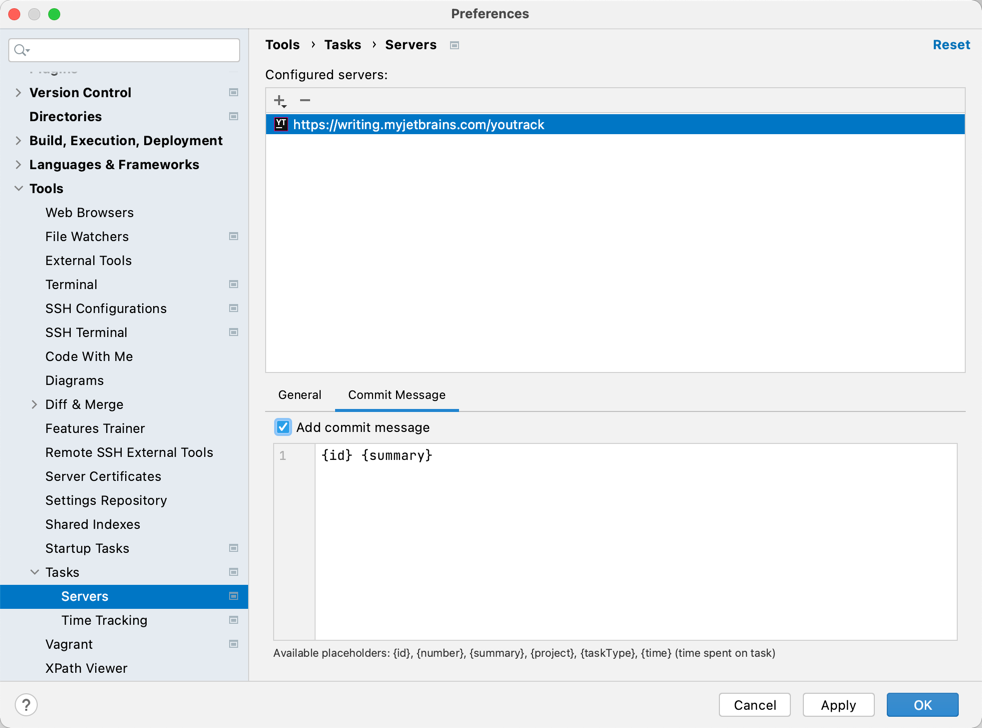Click the settings icon beside File Watchers
Image resolution: width=982 pixels, height=728 pixels.
(x=233, y=236)
